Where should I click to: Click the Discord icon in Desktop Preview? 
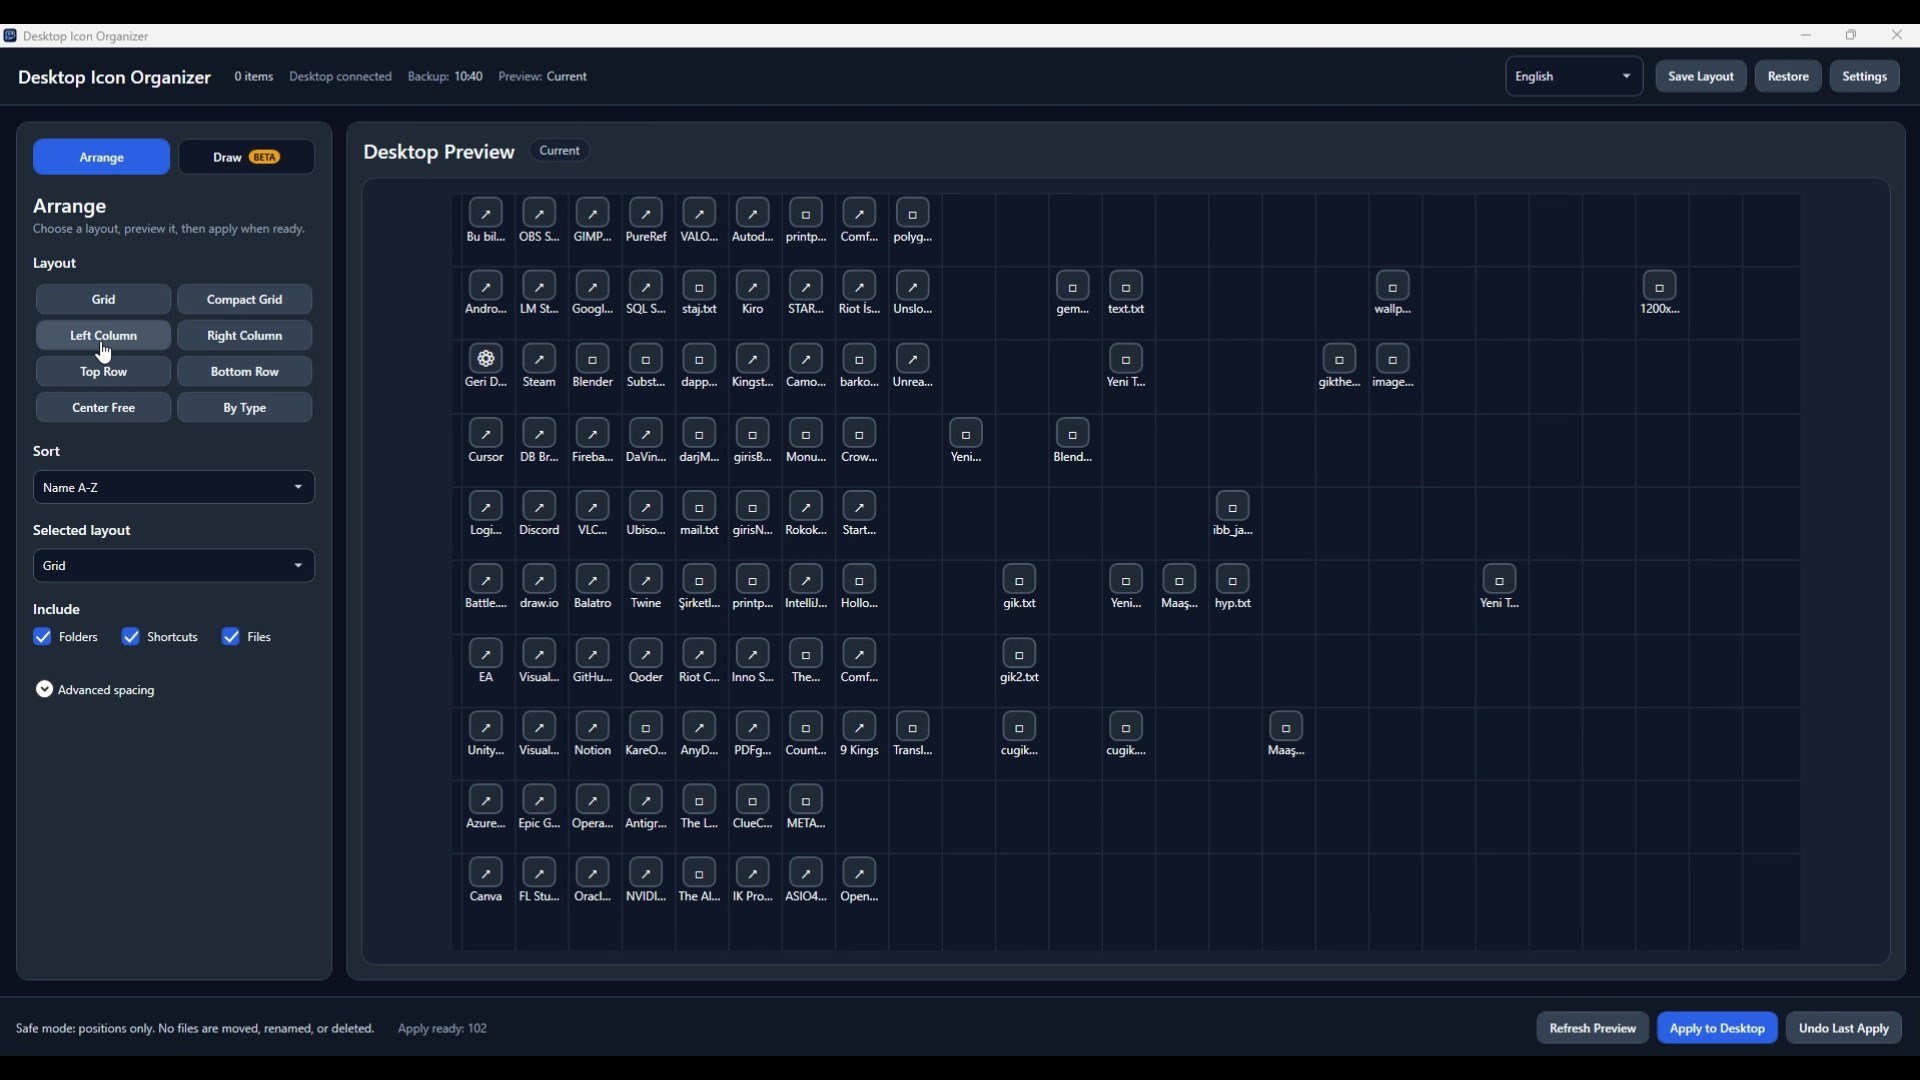pyautogui.click(x=540, y=507)
